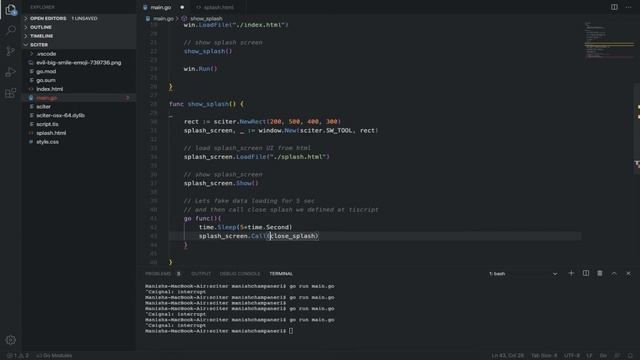640x360 pixels.
Task: Click show_splash in the breadcrumb
Action: 206,18
